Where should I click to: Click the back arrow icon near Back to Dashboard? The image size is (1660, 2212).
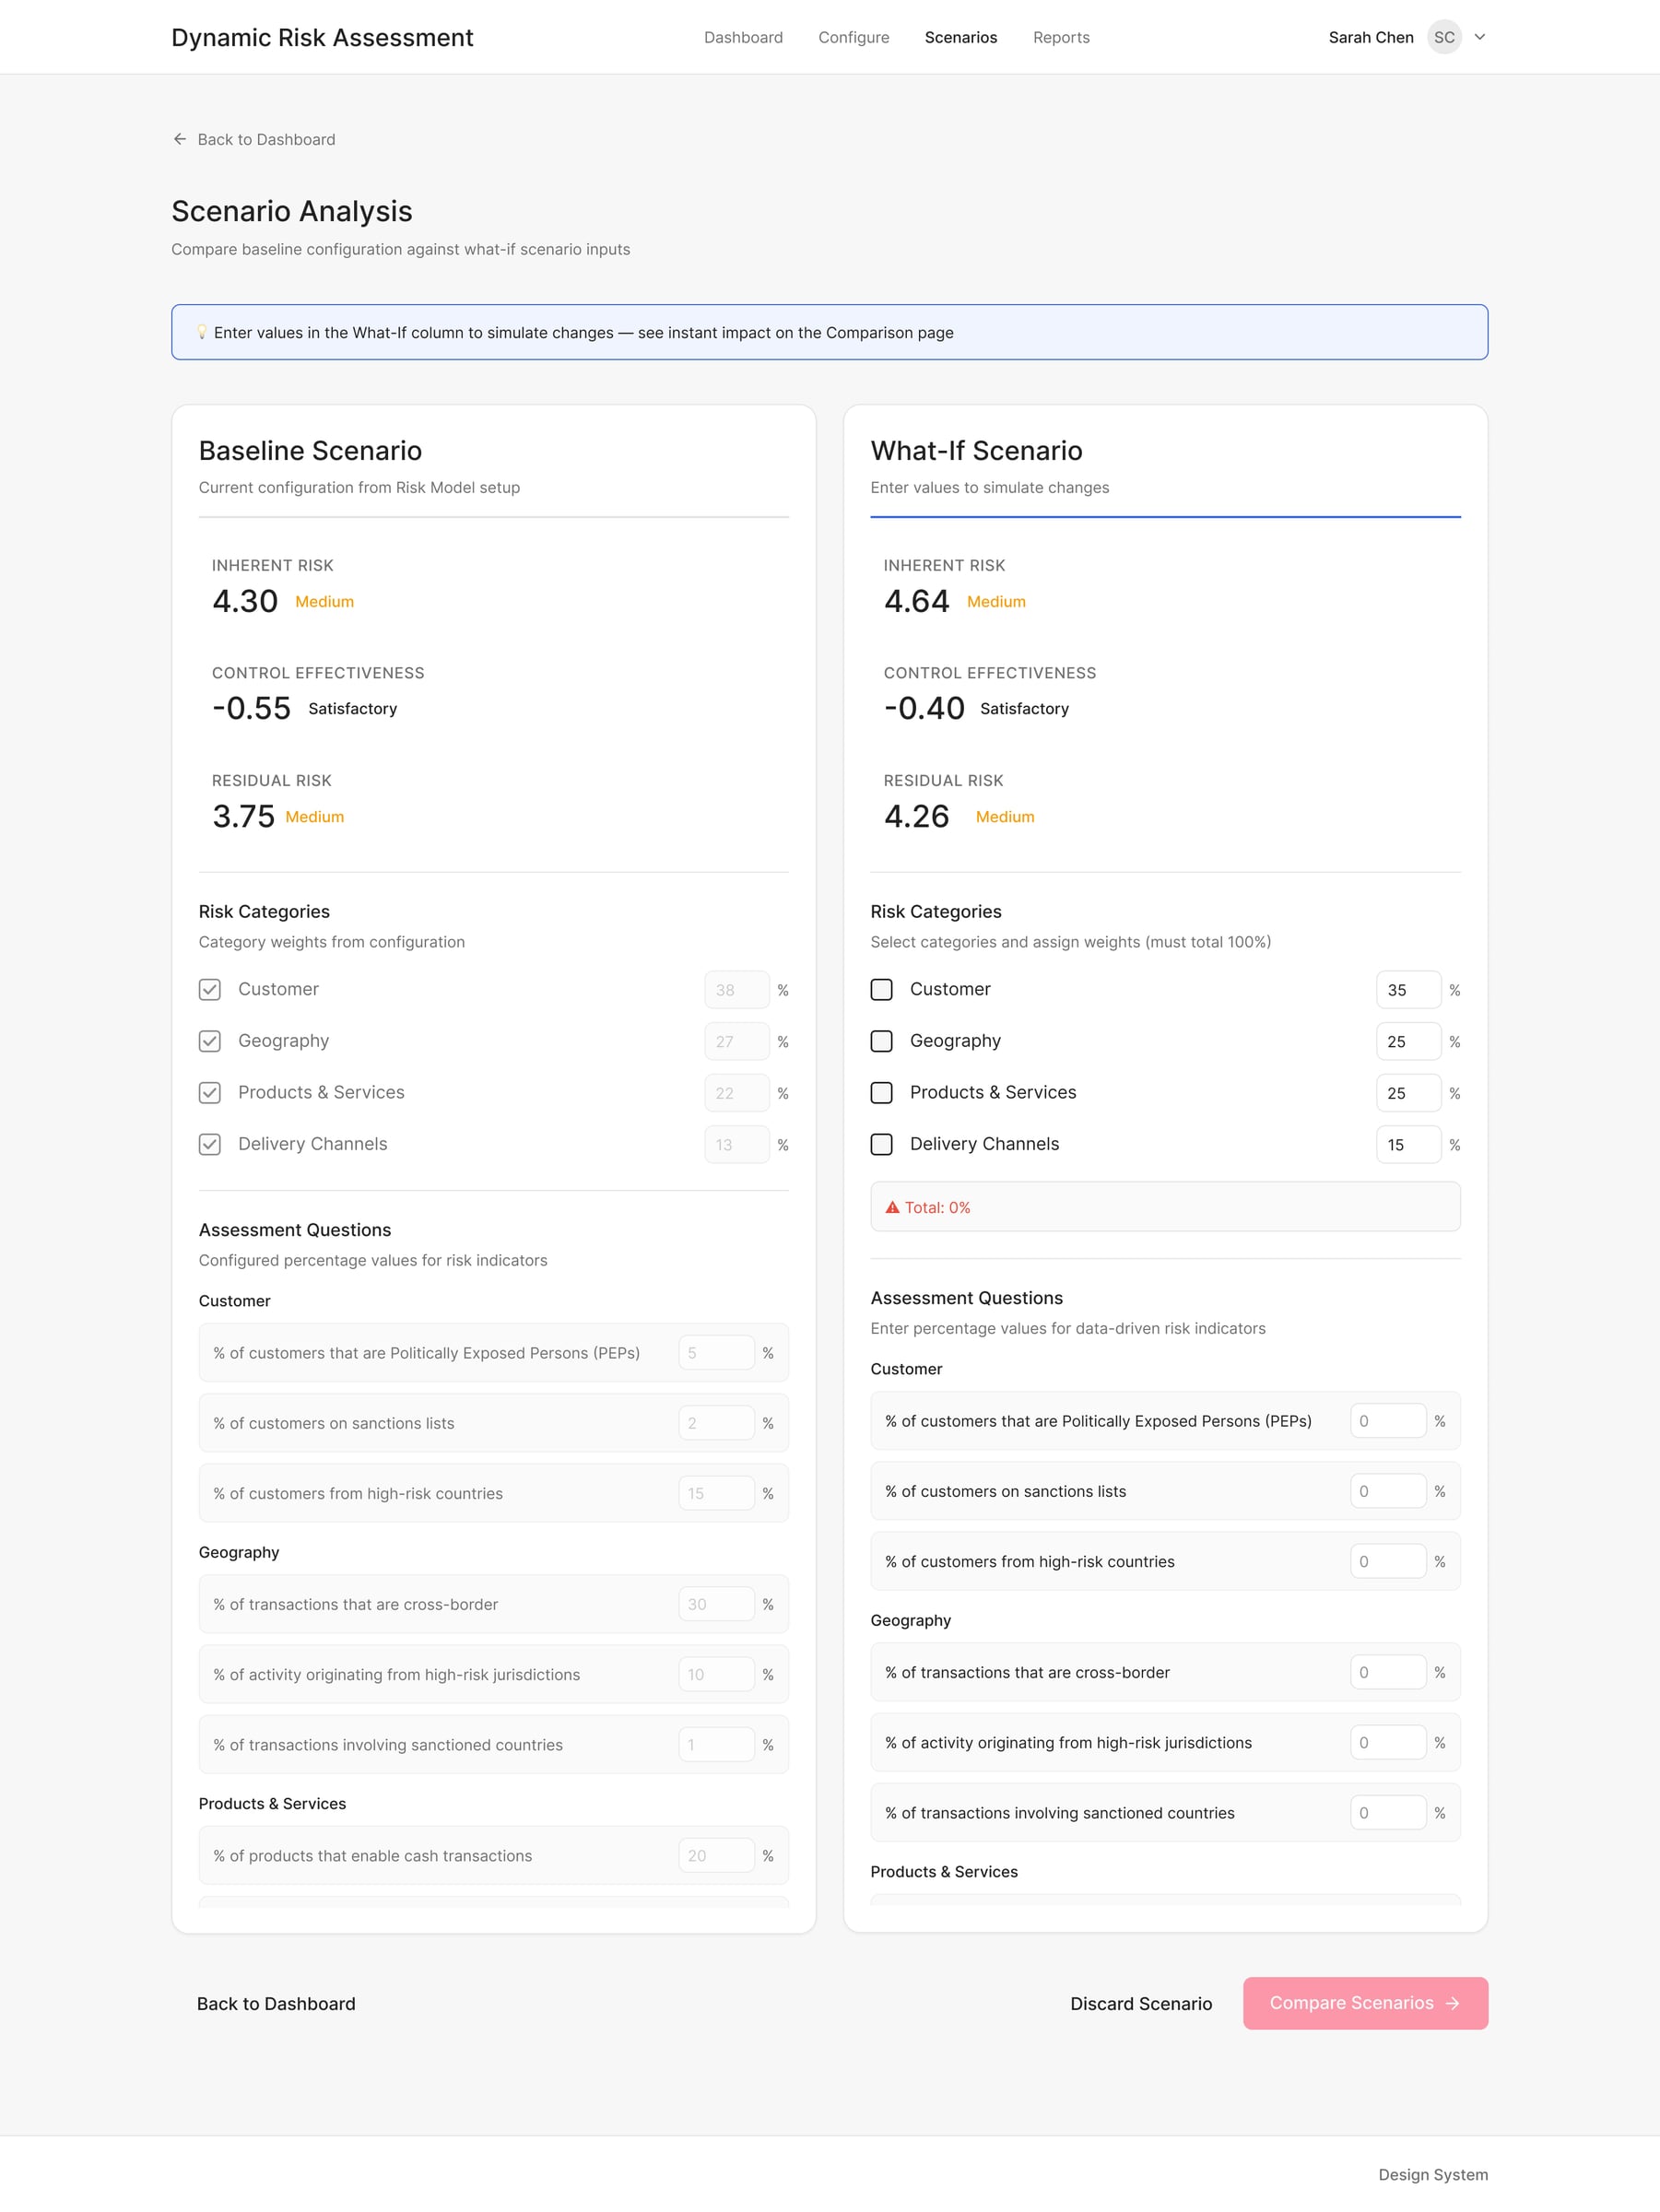(x=180, y=139)
